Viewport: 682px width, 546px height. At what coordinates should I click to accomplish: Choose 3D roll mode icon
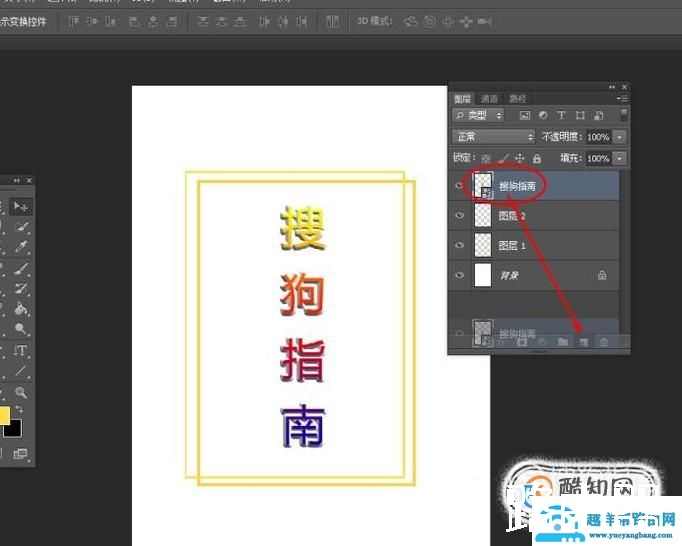pyautogui.click(x=429, y=21)
